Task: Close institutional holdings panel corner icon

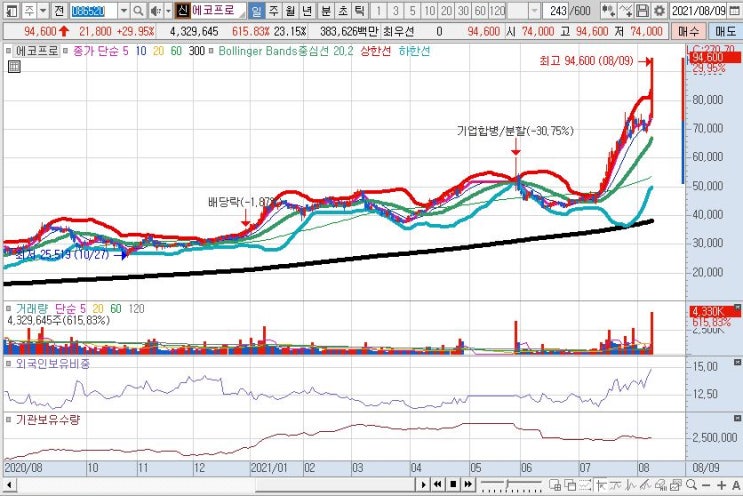Action: (737, 418)
